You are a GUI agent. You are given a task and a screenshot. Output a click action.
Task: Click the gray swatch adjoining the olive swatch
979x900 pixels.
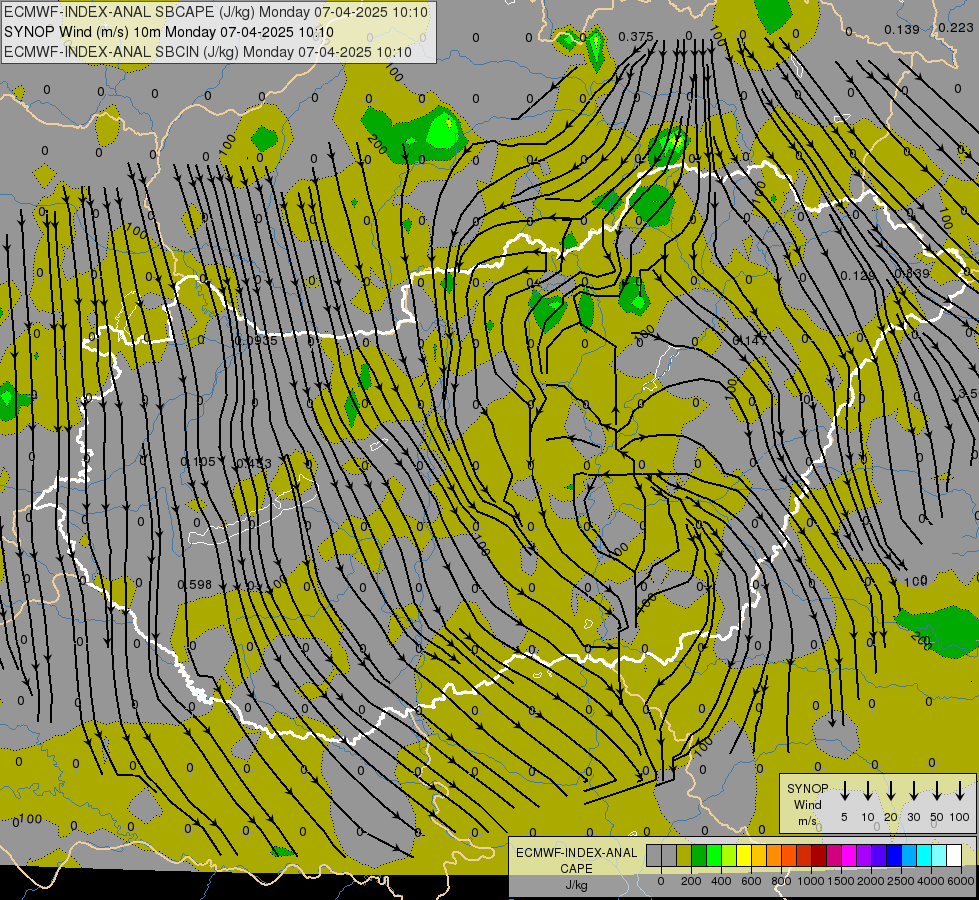669,855
